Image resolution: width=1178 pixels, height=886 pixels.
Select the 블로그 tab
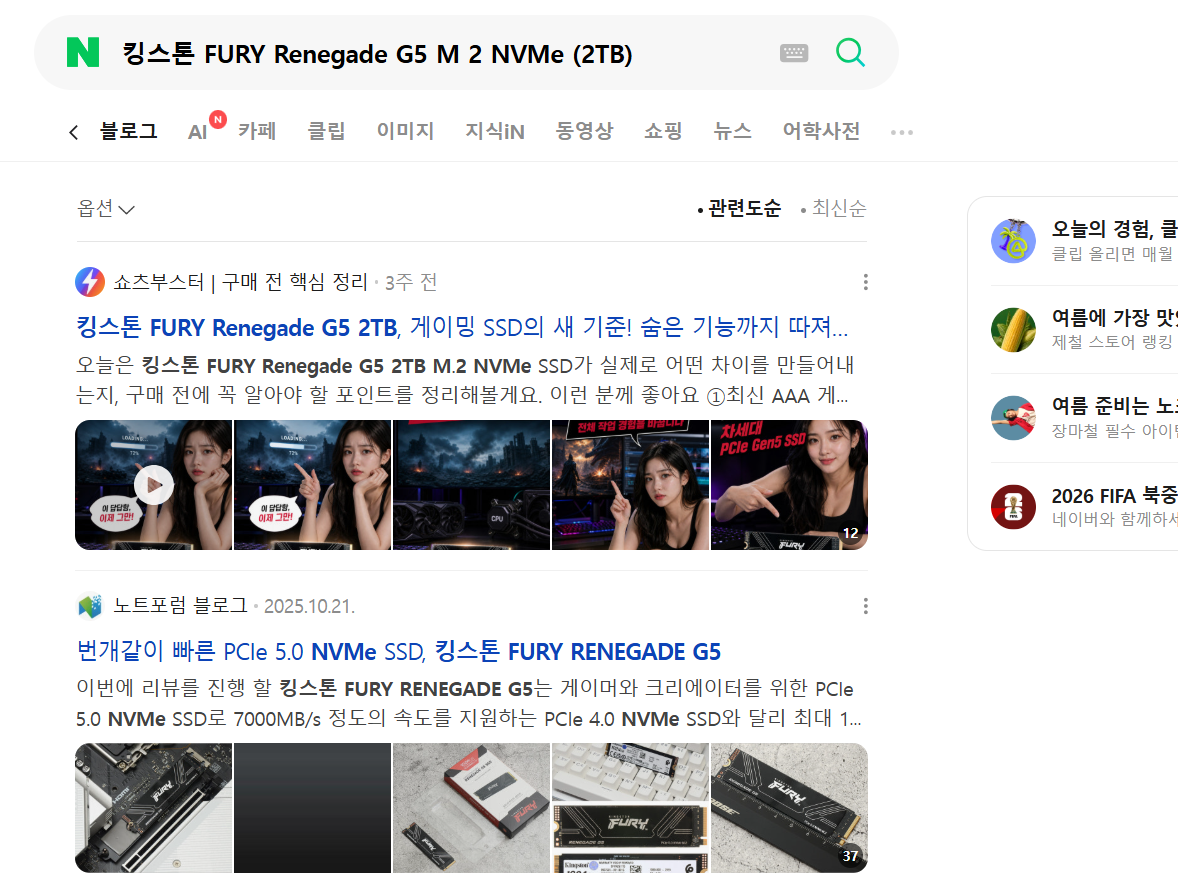coord(128,132)
